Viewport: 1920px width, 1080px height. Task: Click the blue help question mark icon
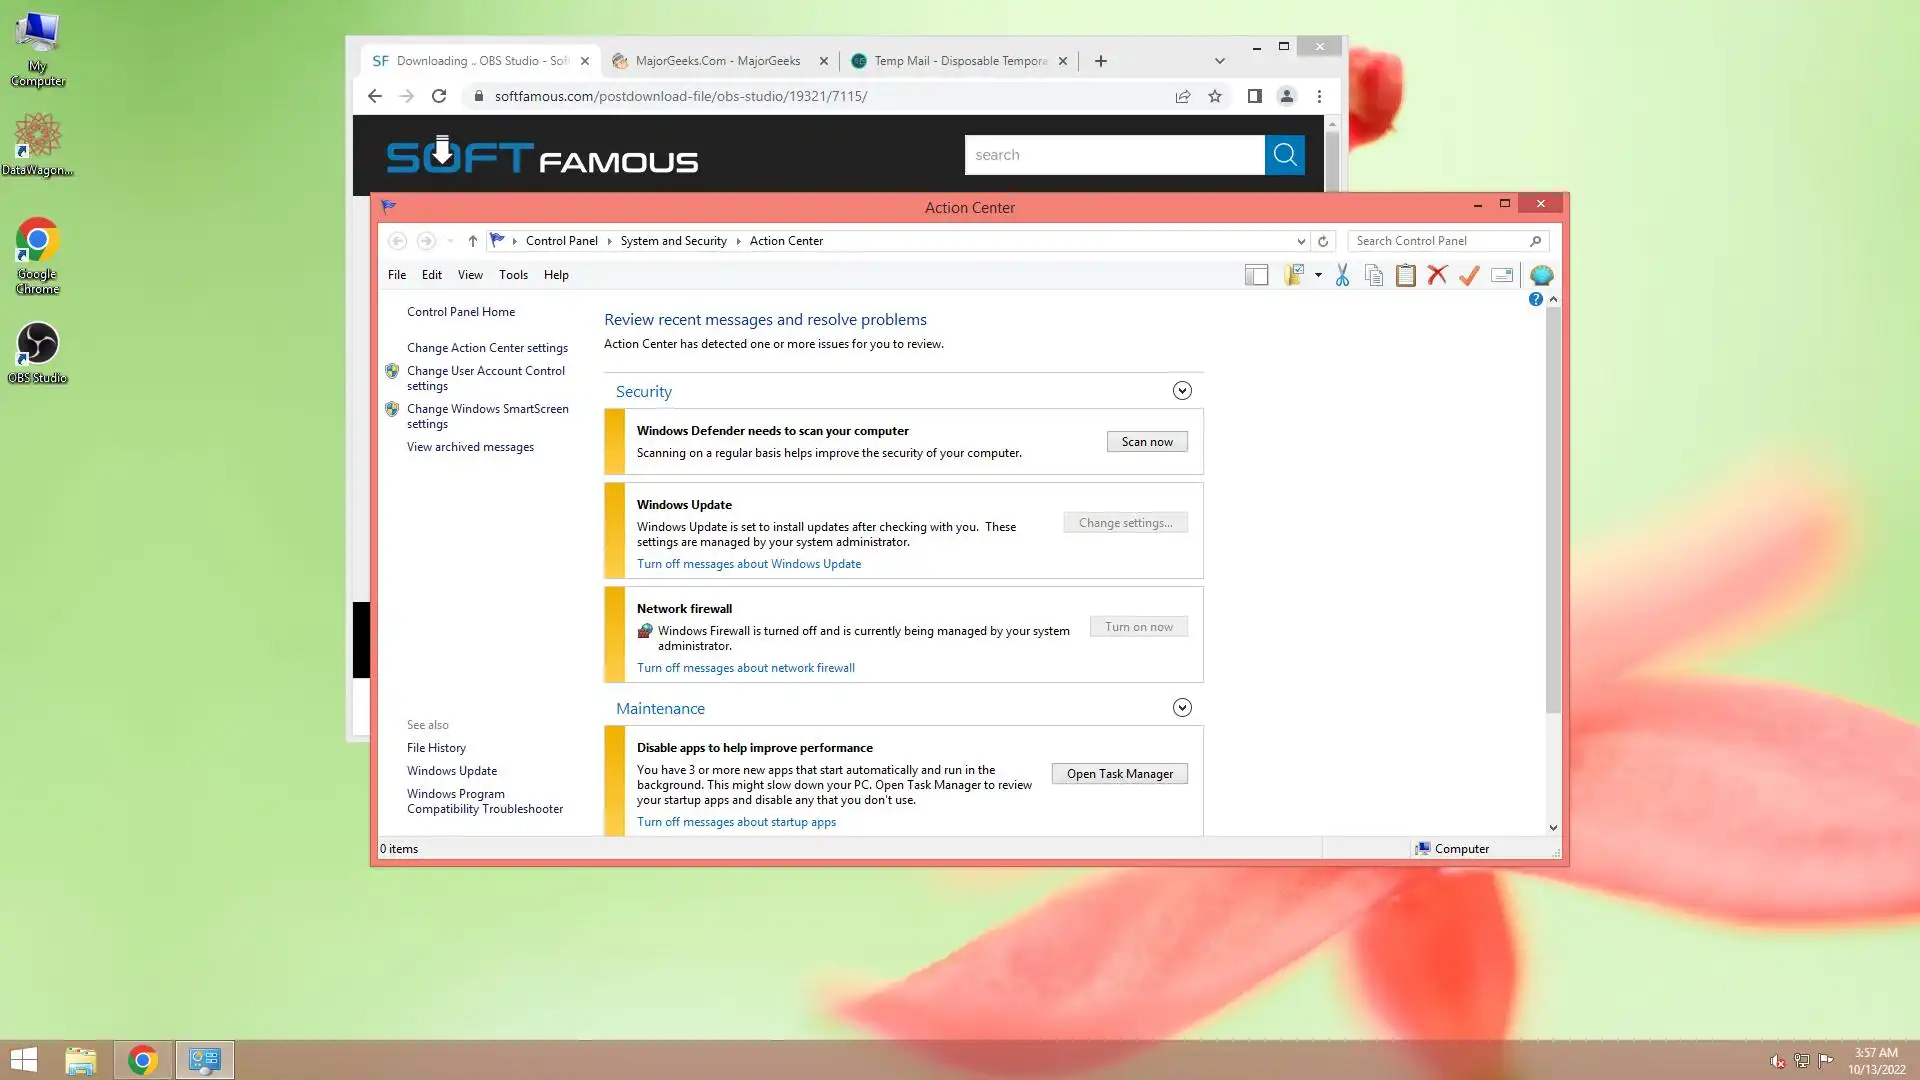pos(1535,299)
